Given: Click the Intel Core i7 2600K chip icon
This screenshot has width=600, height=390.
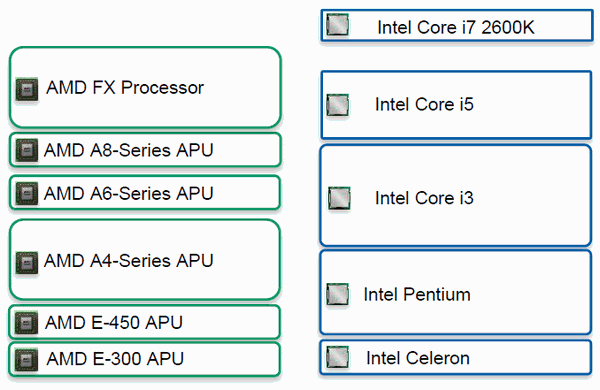Looking at the screenshot, I should (338, 25).
